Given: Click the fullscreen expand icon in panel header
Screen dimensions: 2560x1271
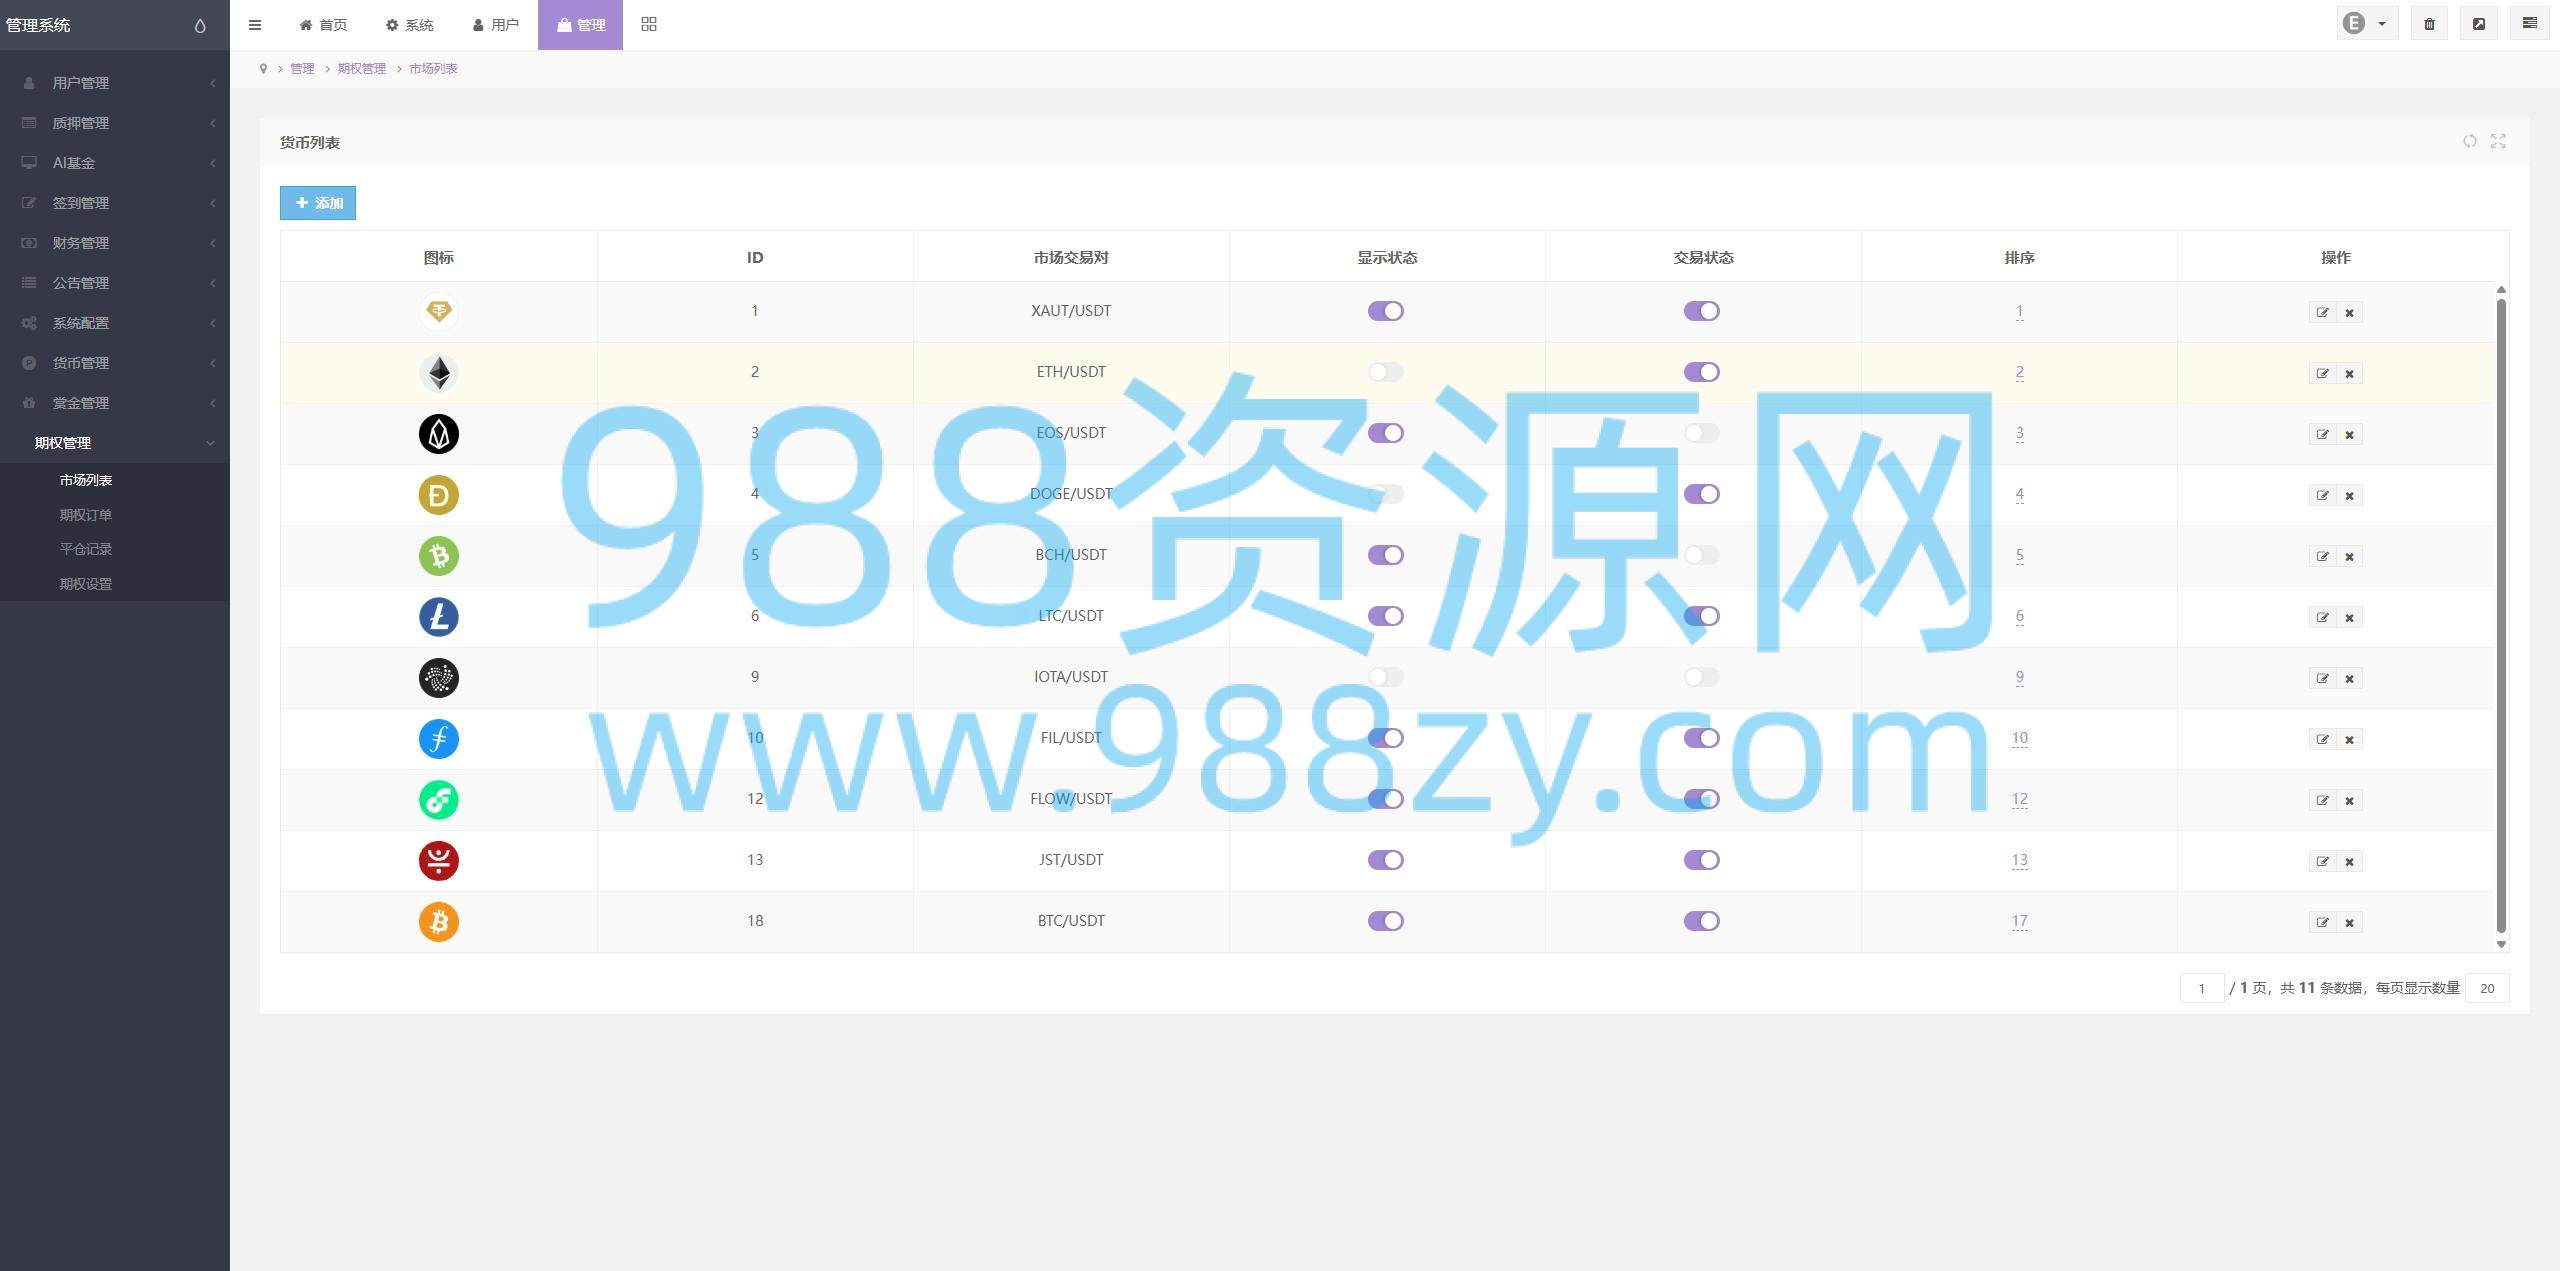Looking at the screenshot, I should click(2498, 141).
